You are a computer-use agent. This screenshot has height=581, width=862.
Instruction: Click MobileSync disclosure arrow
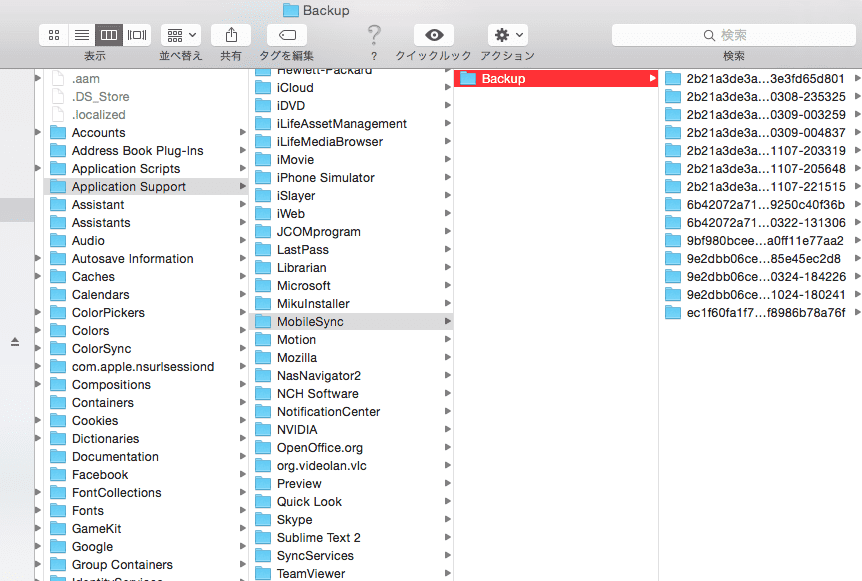point(447,321)
